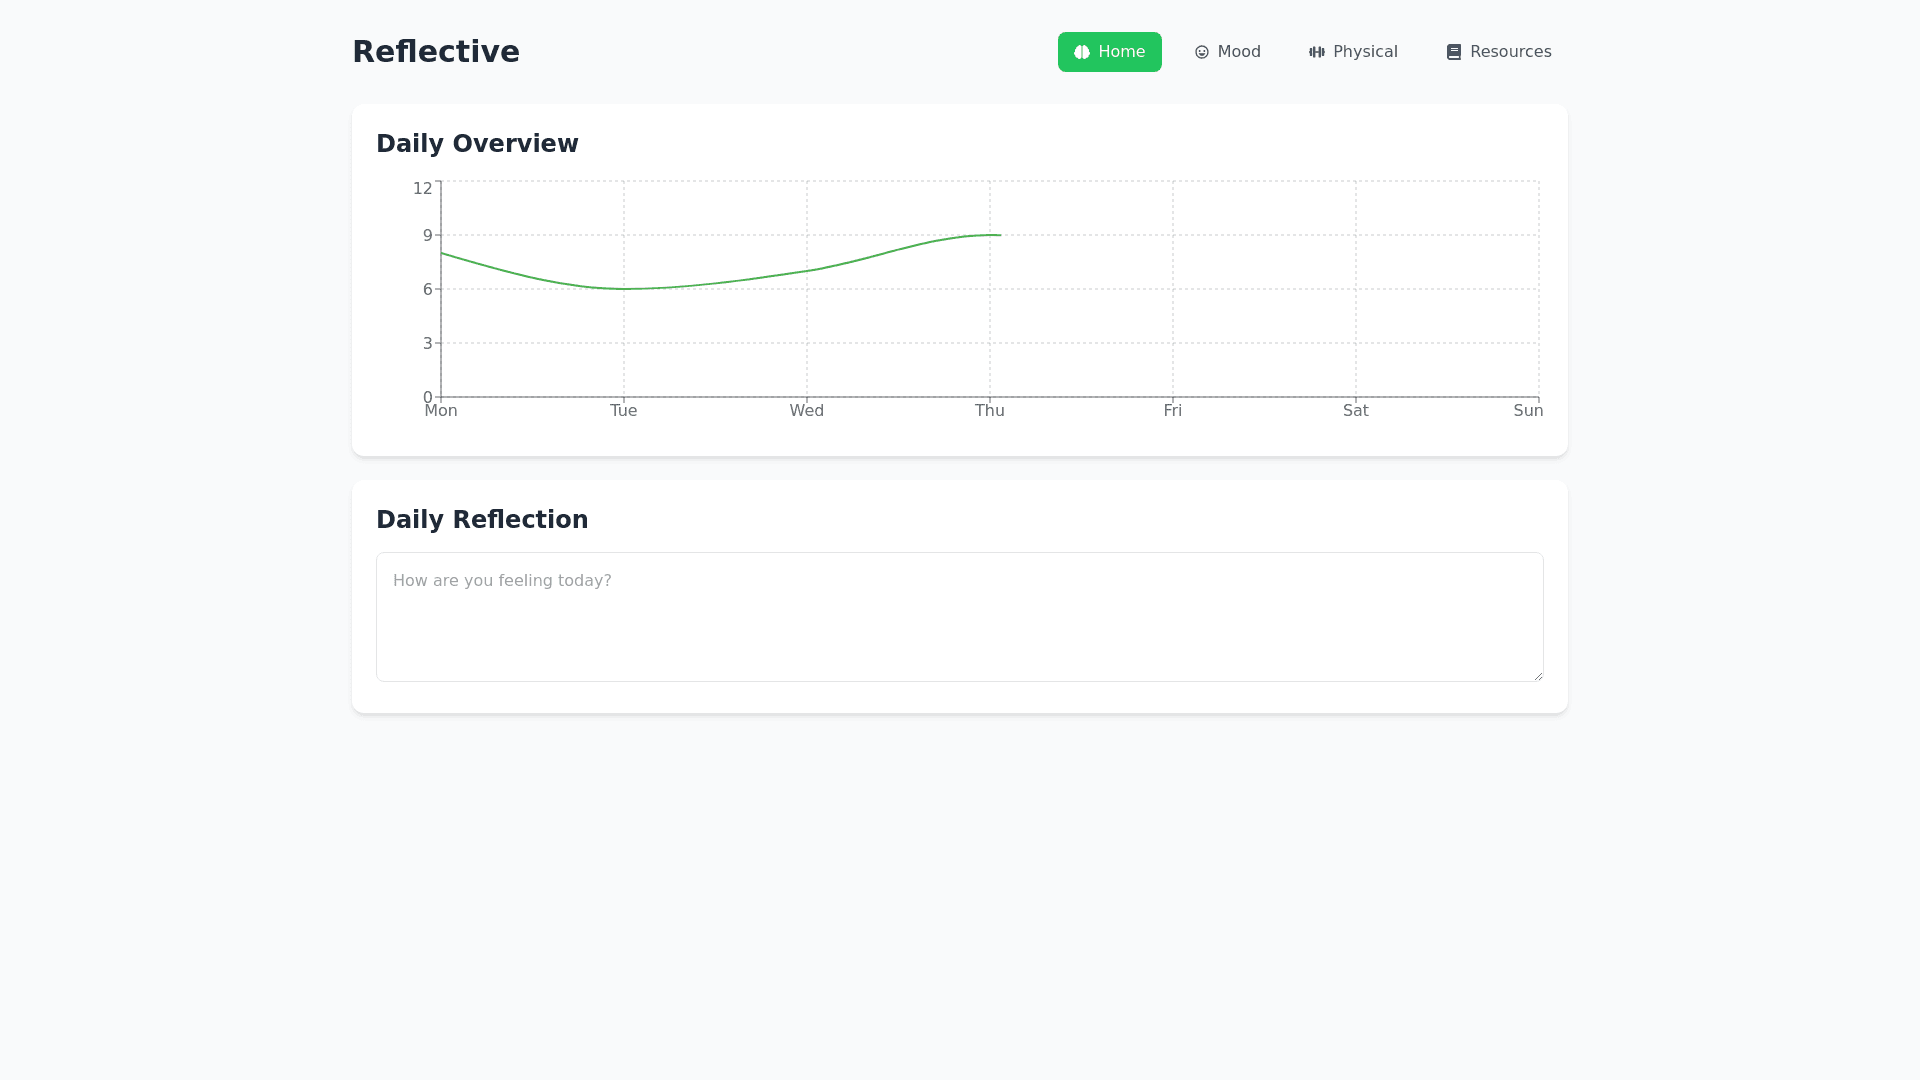The image size is (1920, 1080).
Task: Click the Daily Overview heading
Action: [477, 144]
